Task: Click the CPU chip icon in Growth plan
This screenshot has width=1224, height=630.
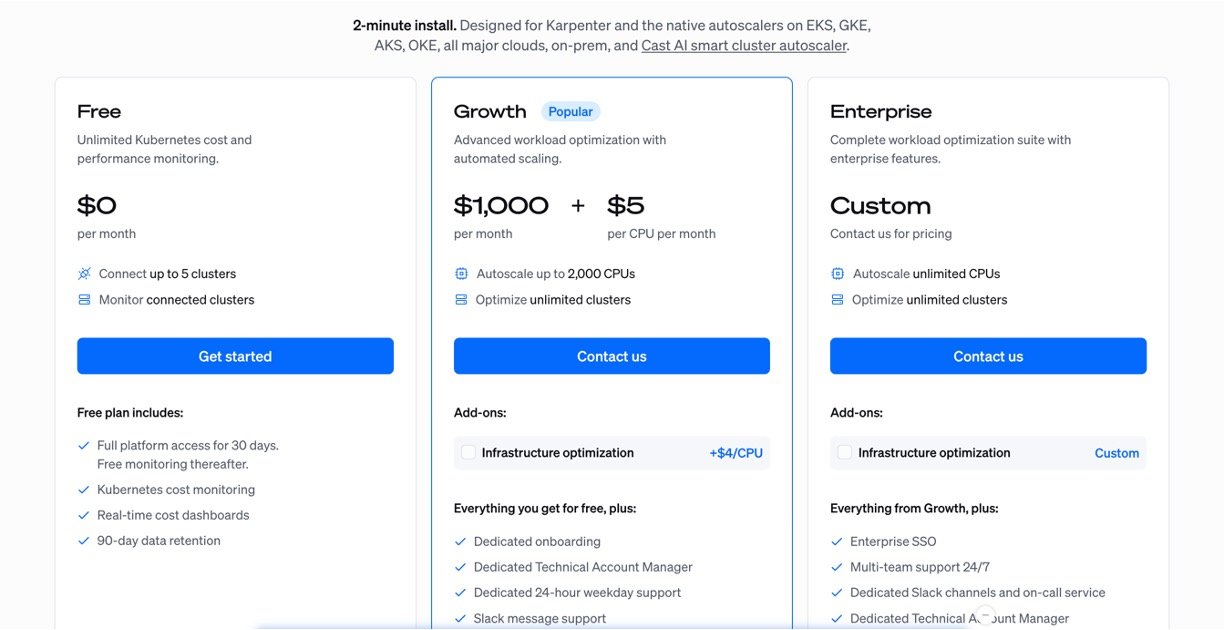Action: coord(461,274)
